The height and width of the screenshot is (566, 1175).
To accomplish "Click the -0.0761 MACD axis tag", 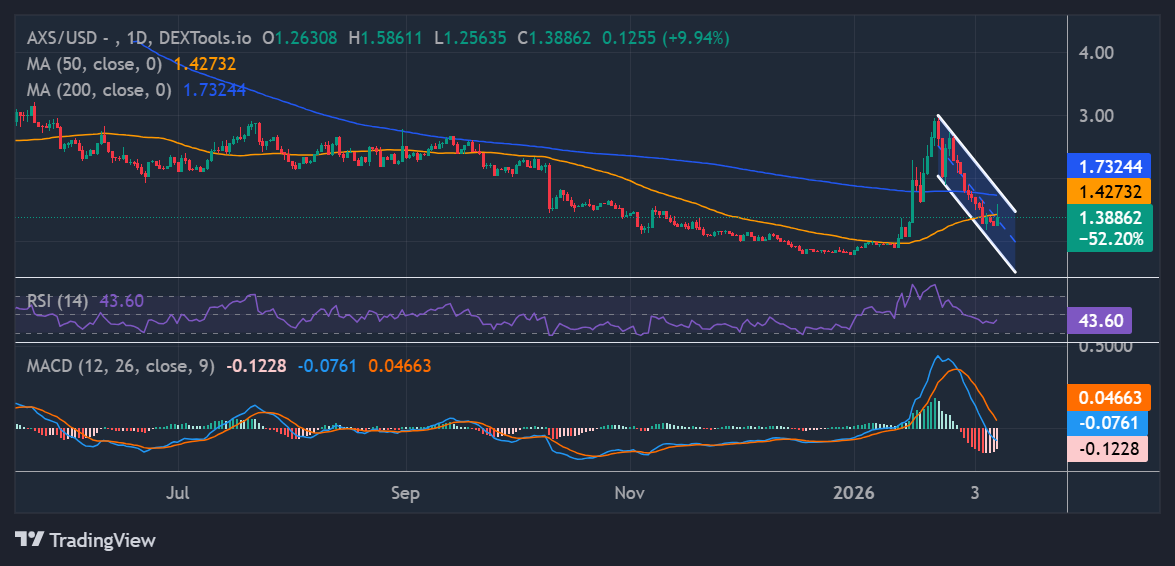I will click(x=1108, y=423).
